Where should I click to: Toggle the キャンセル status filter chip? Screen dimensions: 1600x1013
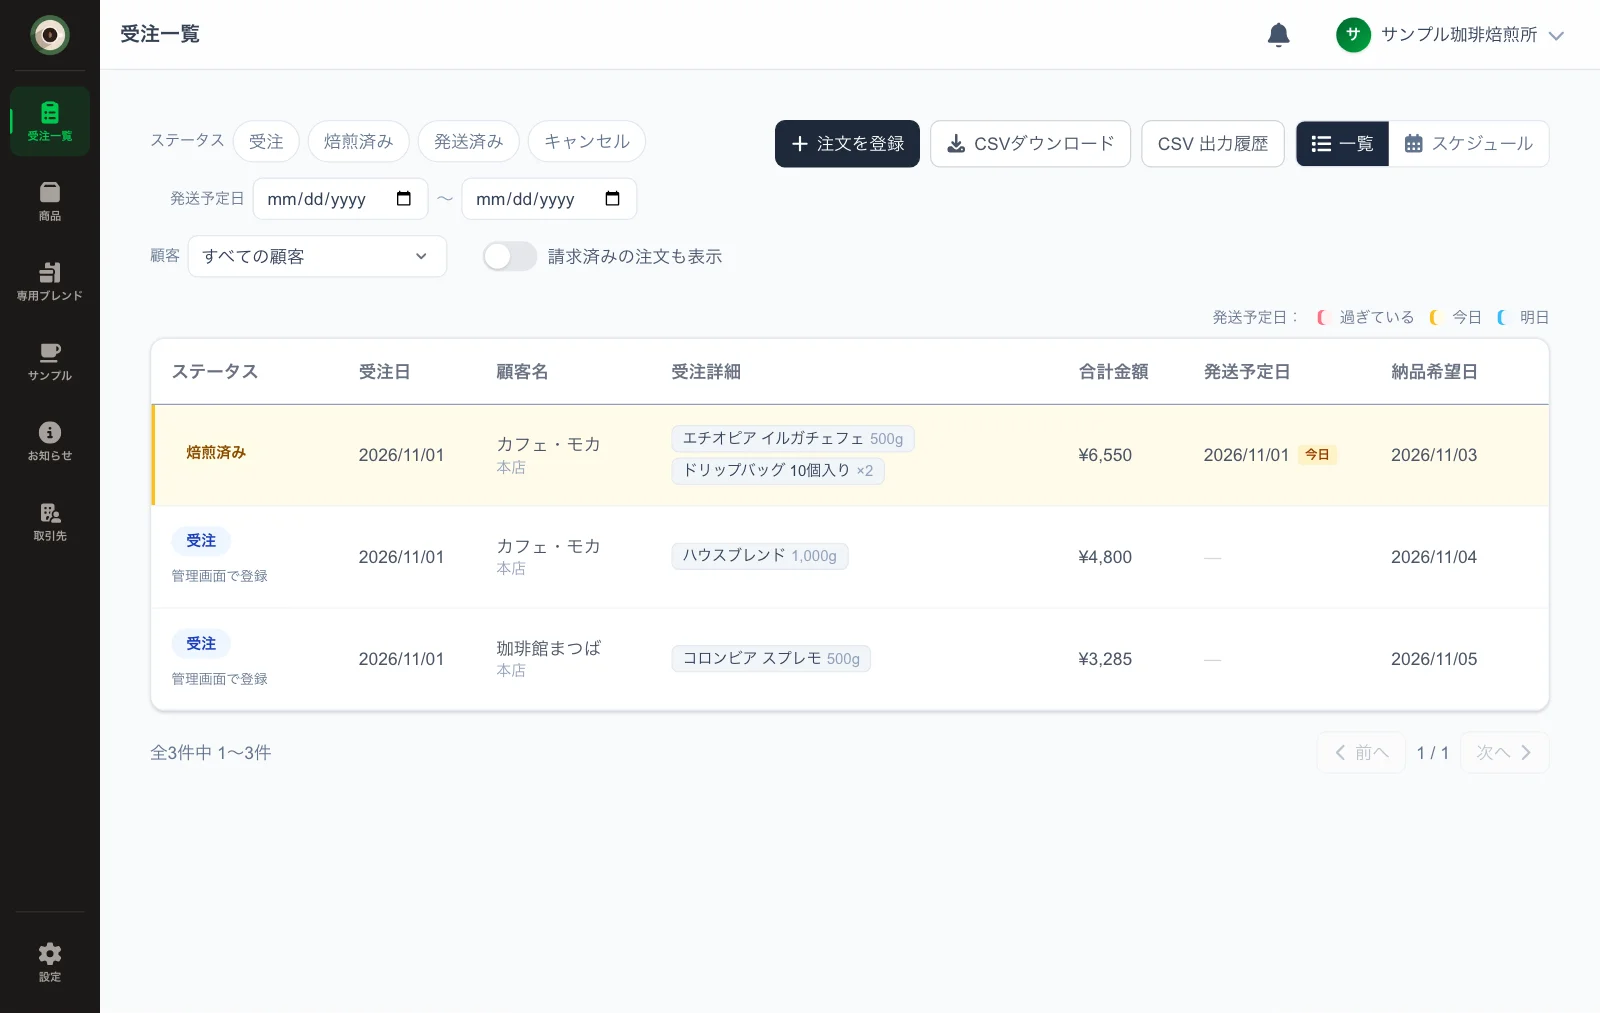point(587,142)
